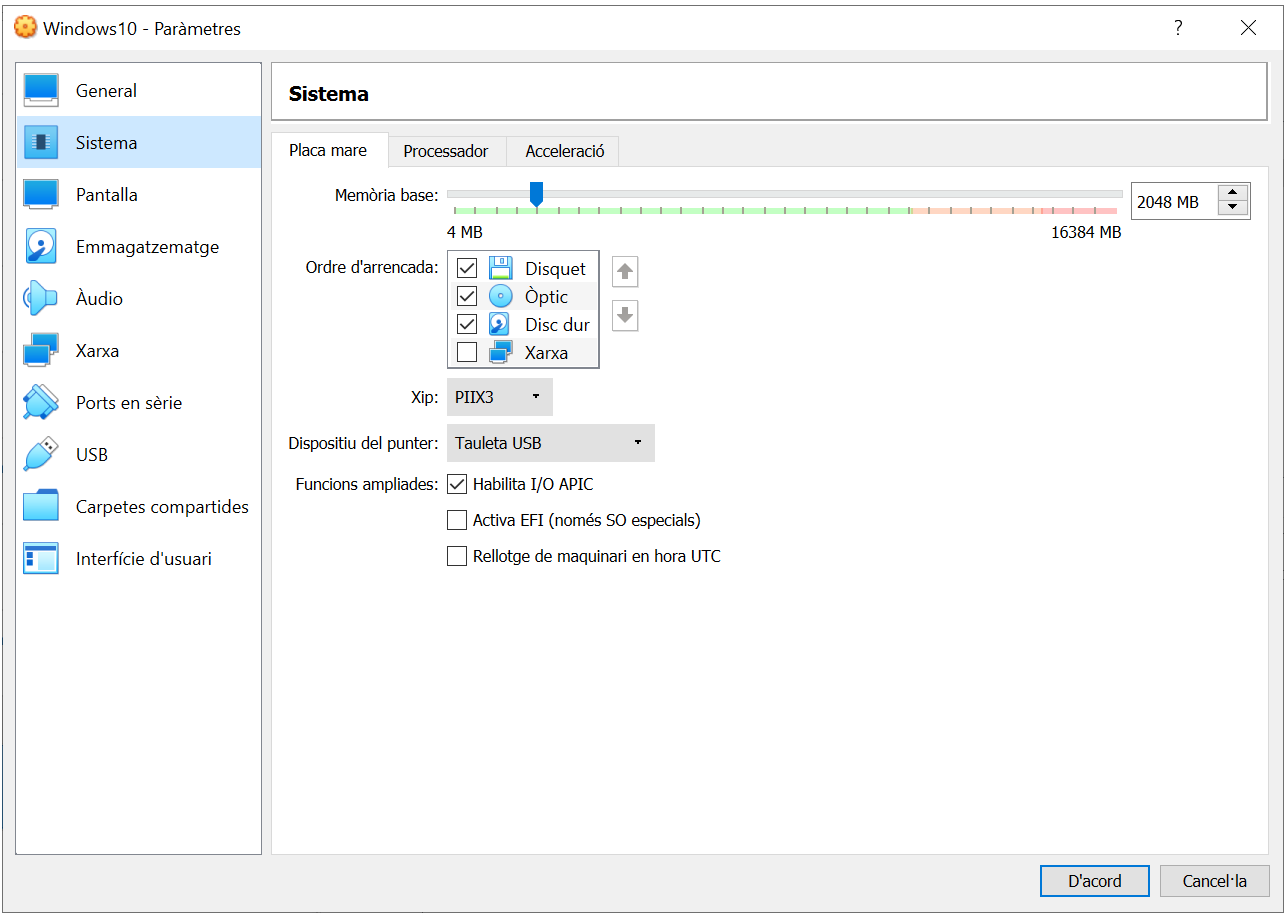Screen dimensions: 1288x916
Task: Click the Cancel·la button
Action: click(1214, 881)
